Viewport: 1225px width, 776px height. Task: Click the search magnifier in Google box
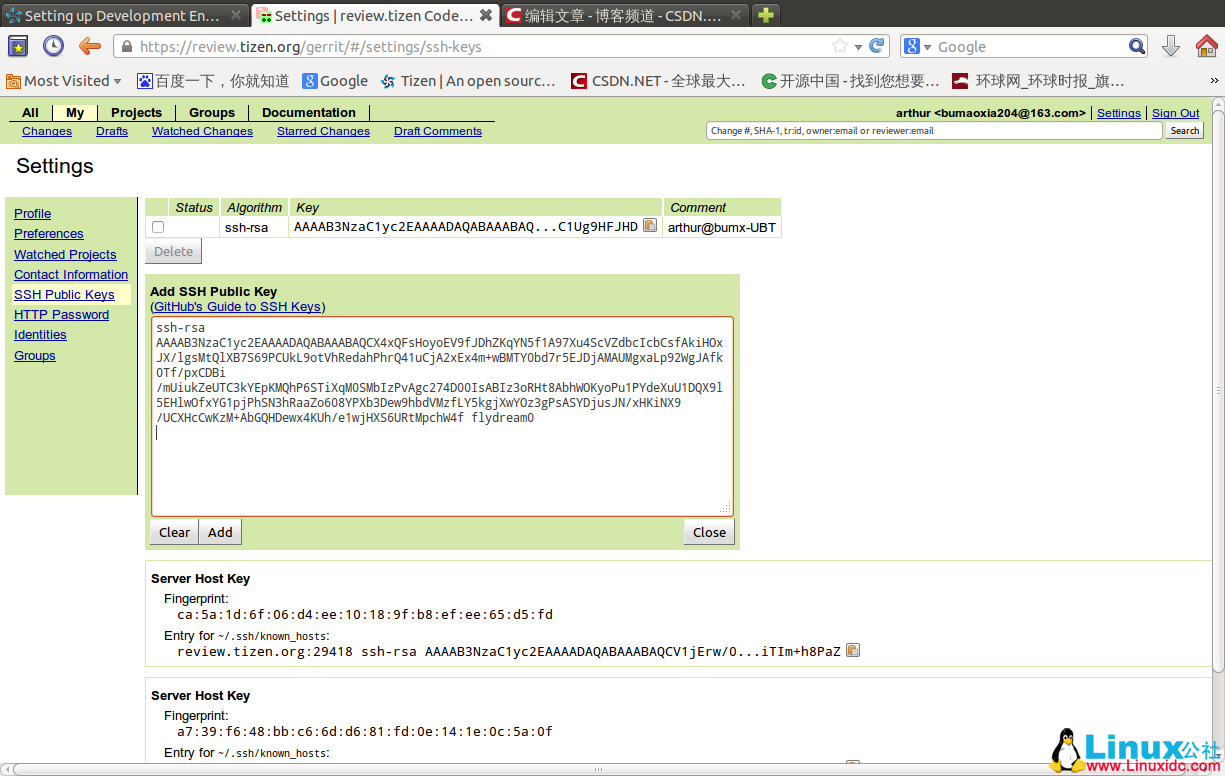pyautogui.click(x=1137, y=46)
